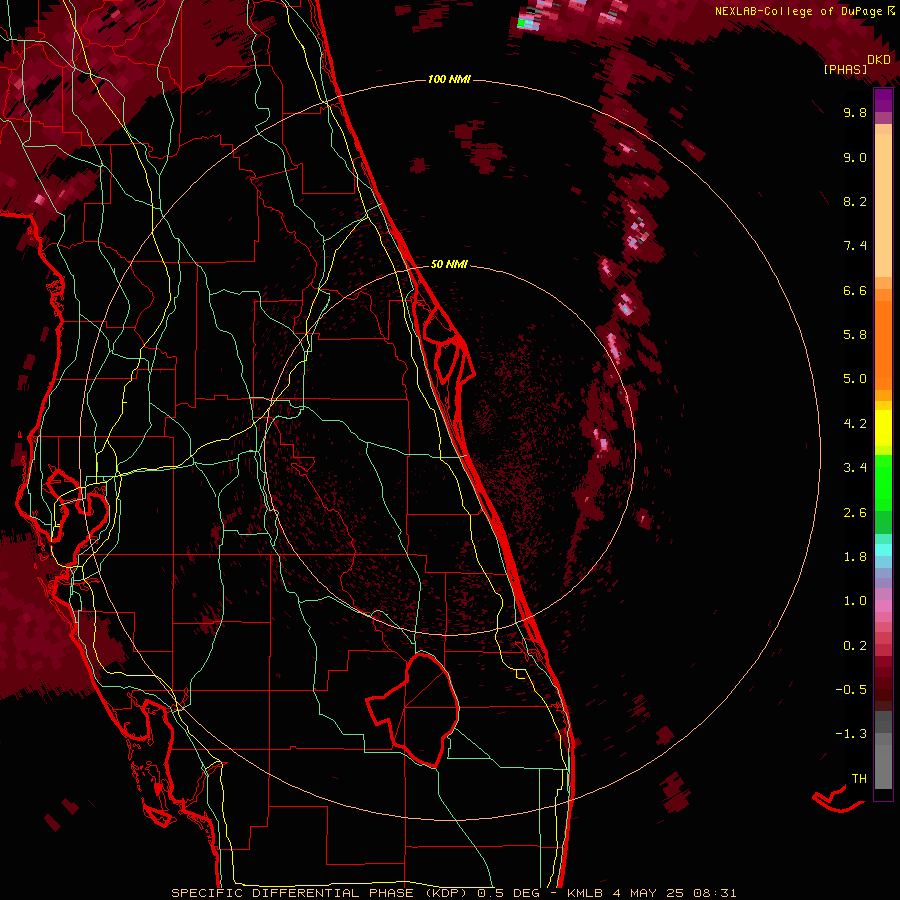
Task: Select the 3.4 value on the scale
Action: (x=855, y=468)
